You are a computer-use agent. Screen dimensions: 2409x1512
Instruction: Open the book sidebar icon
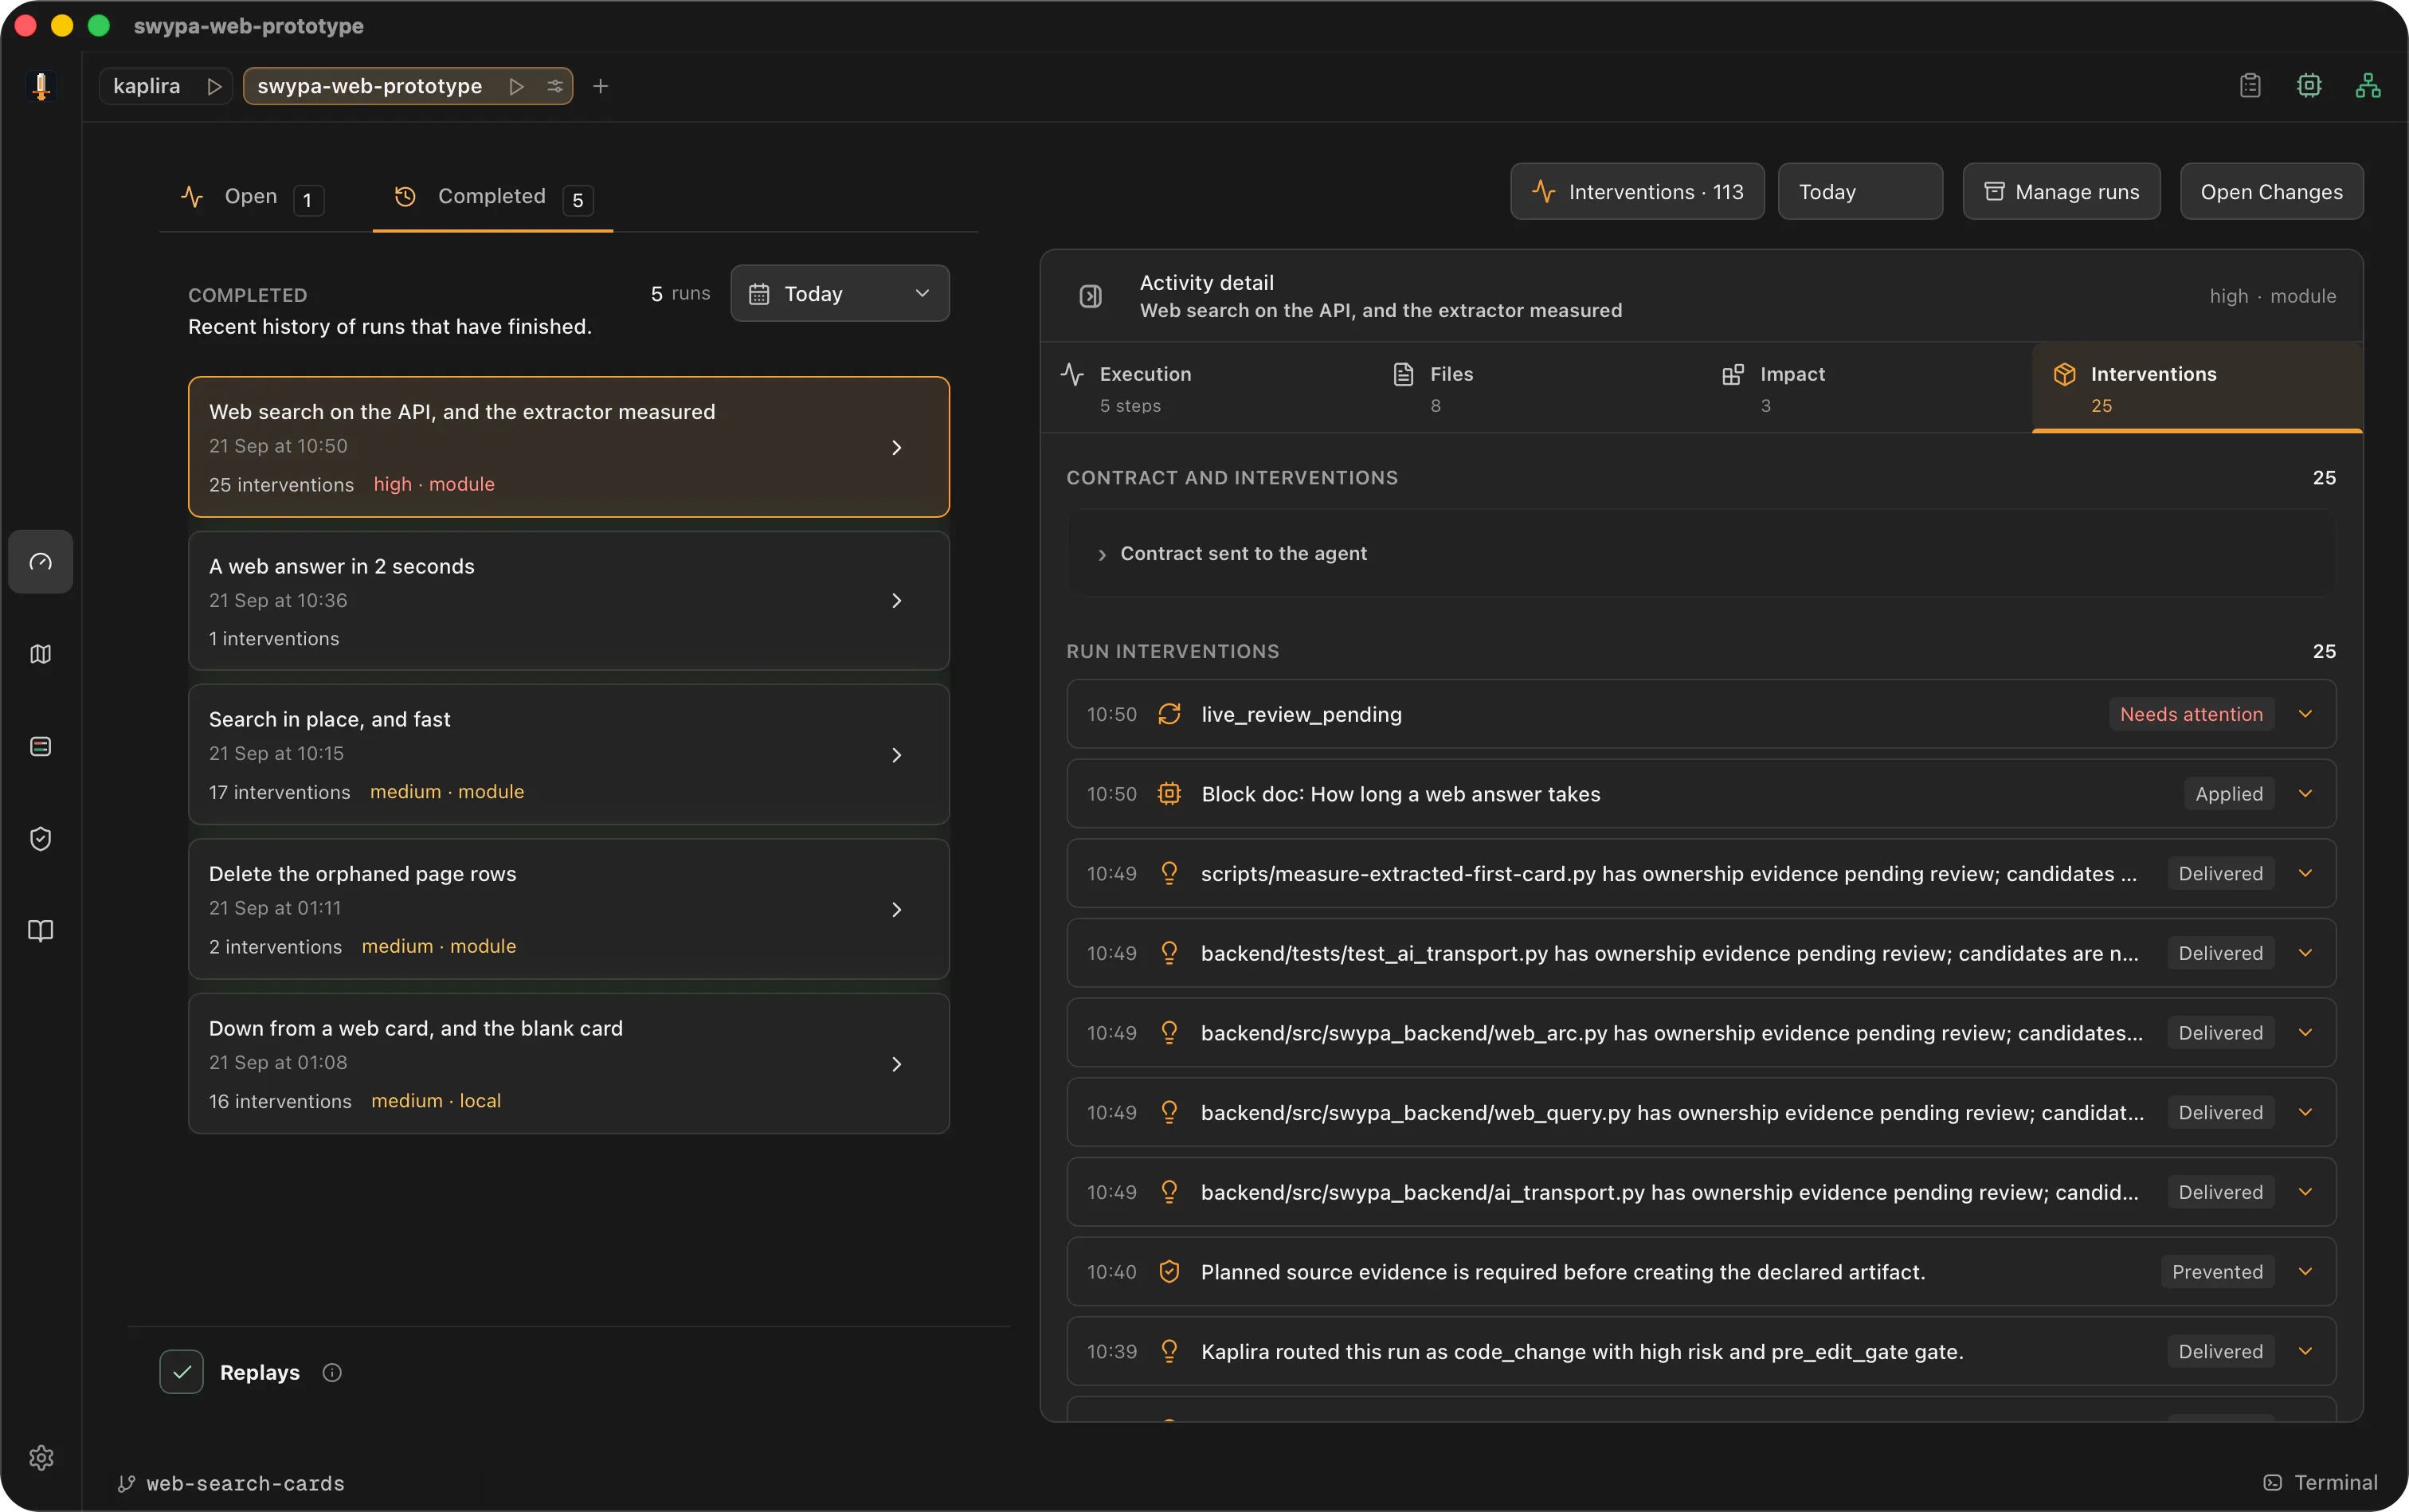coord(41,931)
